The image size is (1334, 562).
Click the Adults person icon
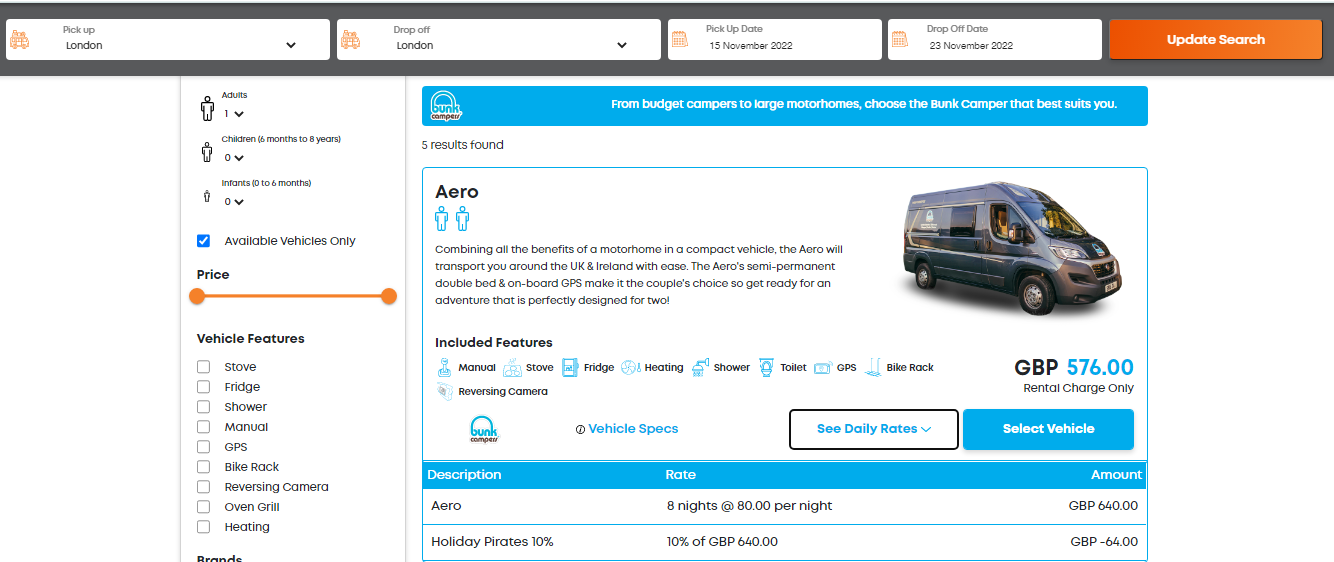tap(207, 108)
